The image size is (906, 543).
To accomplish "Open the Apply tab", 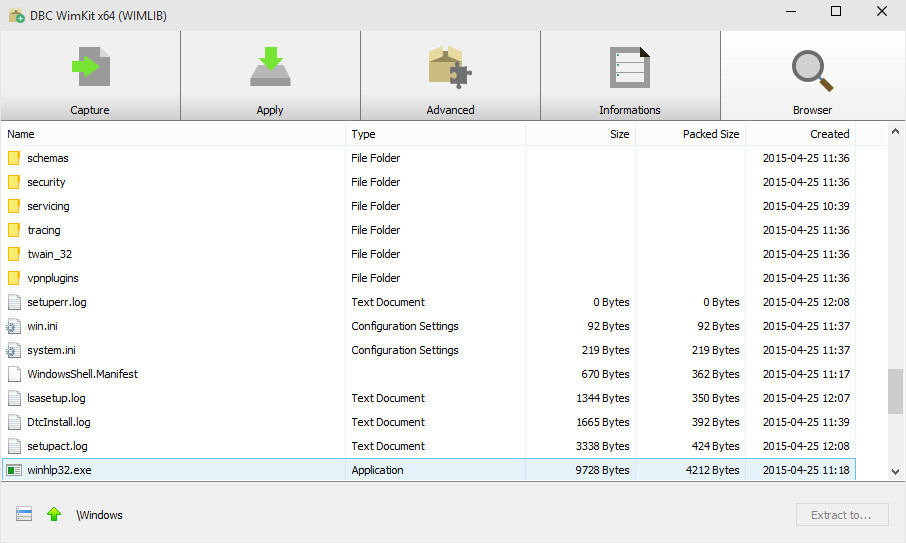I will point(270,76).
